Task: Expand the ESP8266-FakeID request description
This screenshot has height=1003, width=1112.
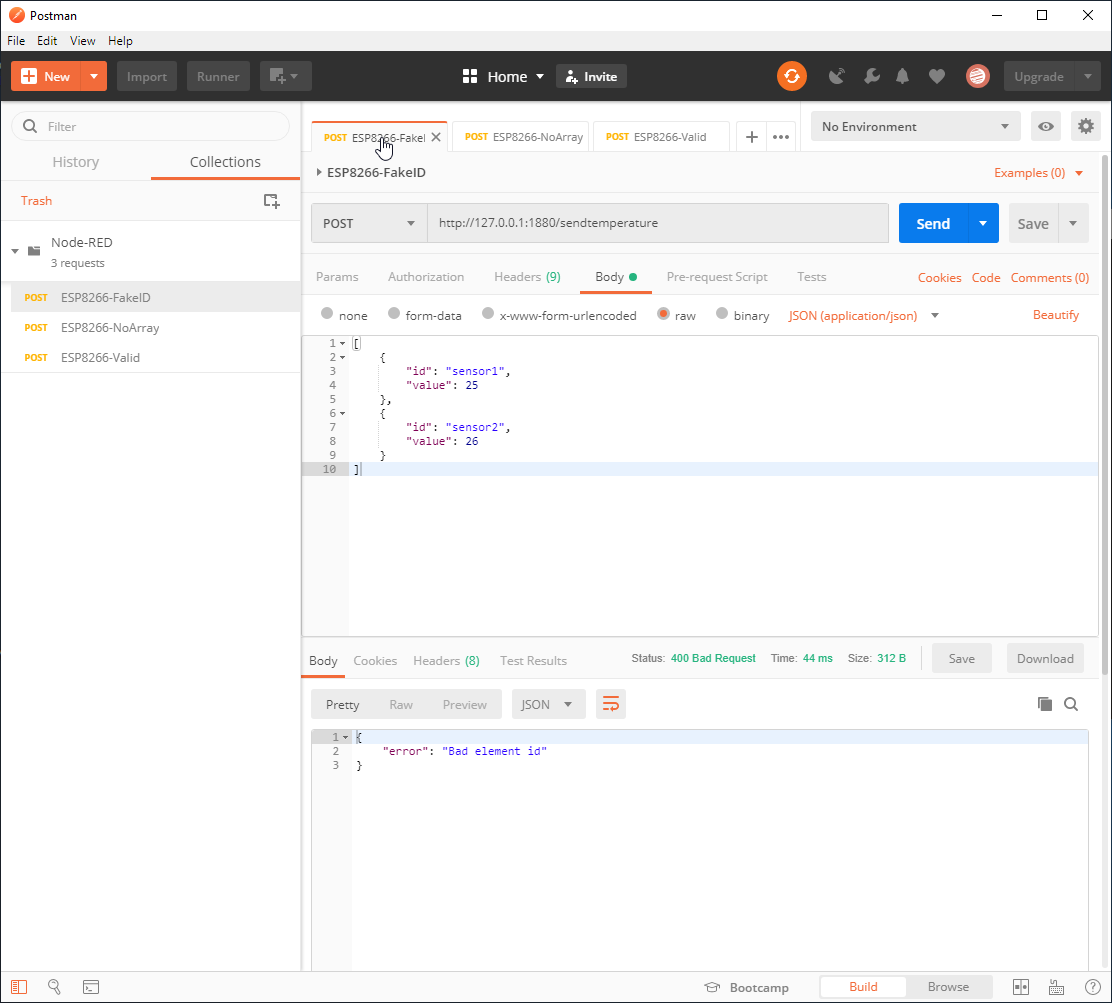Action: [319, 172]
